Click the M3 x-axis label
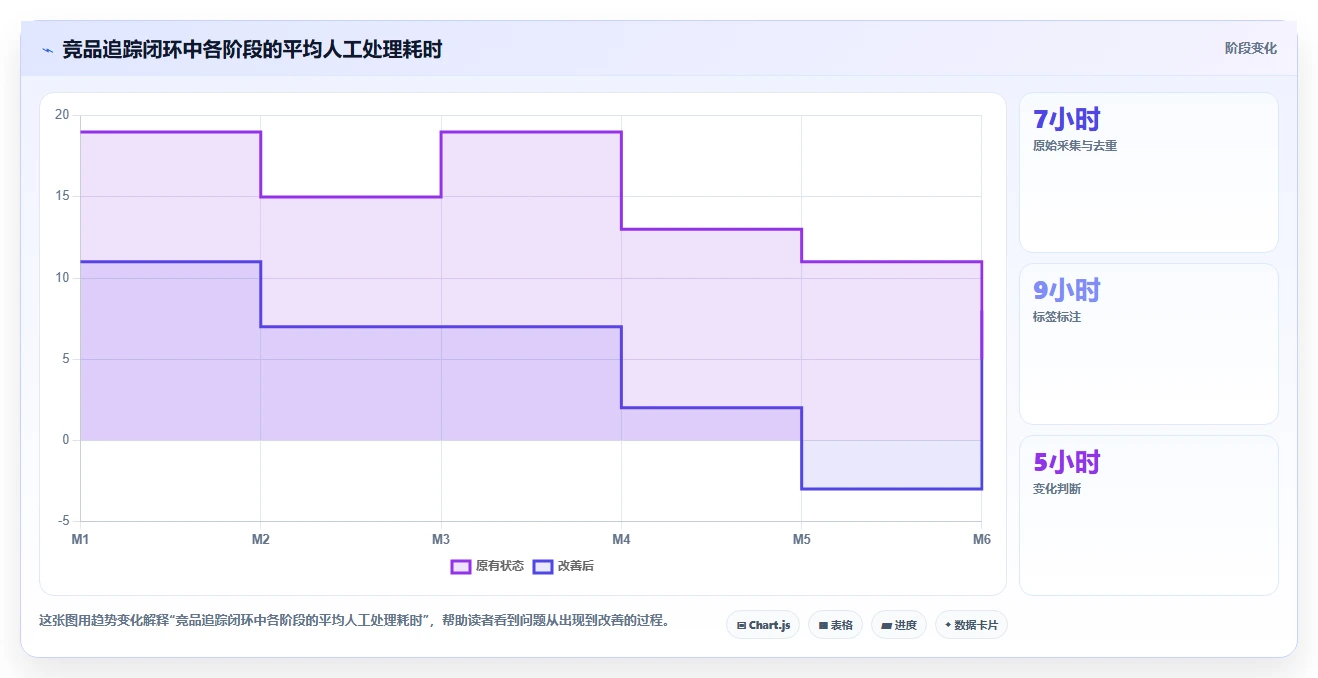1318x678 pixels. coord(441,540)
